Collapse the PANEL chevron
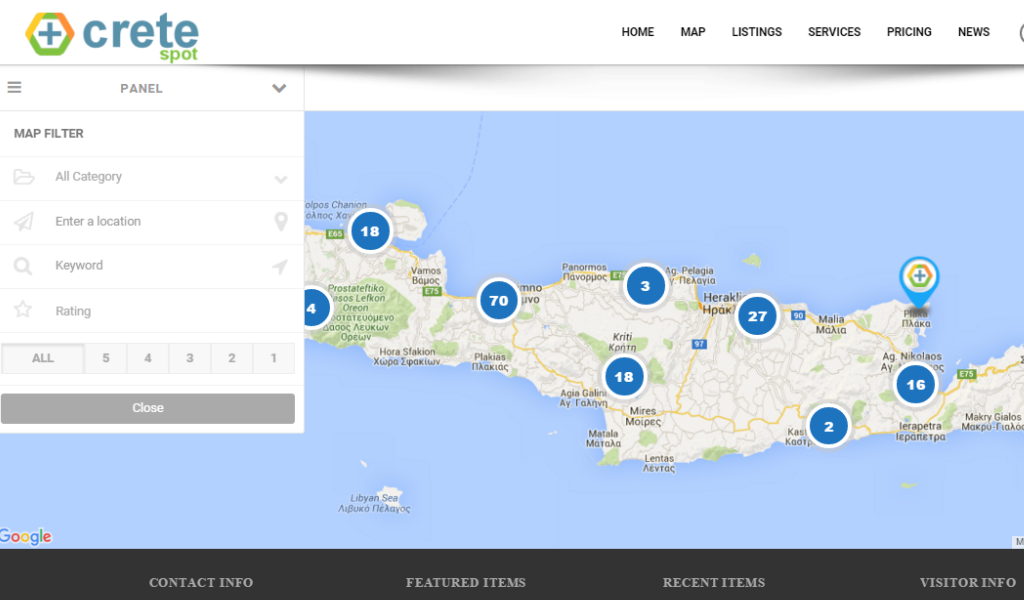The image size is (1024, 600). click(279, 88)
